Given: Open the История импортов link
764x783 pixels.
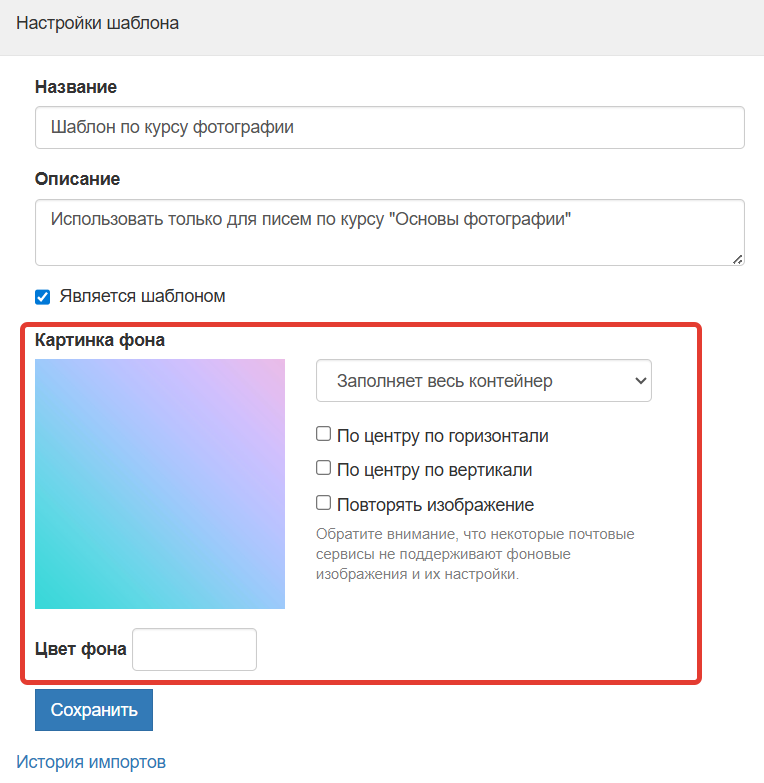Looking at the screenshot, I should pos(91,762).
